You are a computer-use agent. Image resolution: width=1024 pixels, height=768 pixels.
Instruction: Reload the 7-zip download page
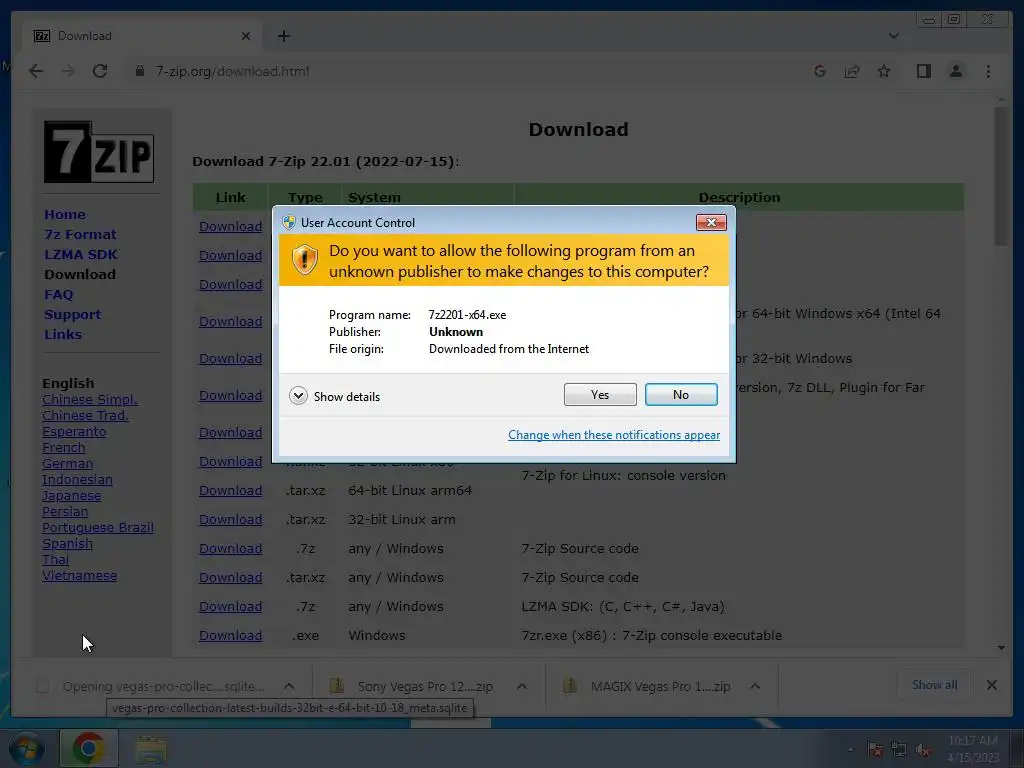click(x=100, y=71)
